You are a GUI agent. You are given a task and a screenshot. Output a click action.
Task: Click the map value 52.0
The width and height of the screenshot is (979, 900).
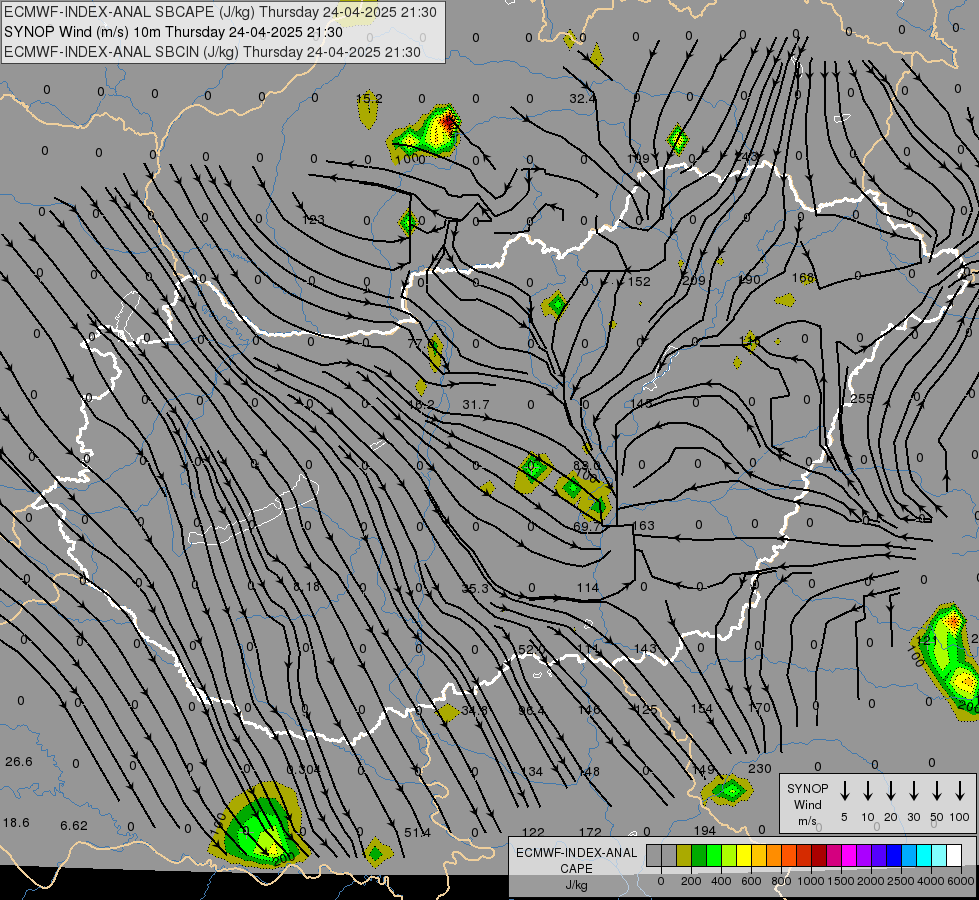(531, 650)
